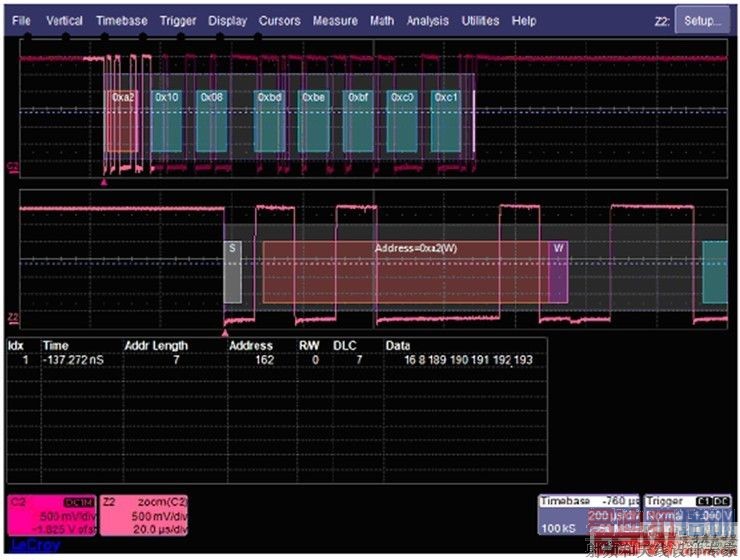Select table row with index 1
The width and height of the screenshot is (740, 560).
tap(277, 360)
